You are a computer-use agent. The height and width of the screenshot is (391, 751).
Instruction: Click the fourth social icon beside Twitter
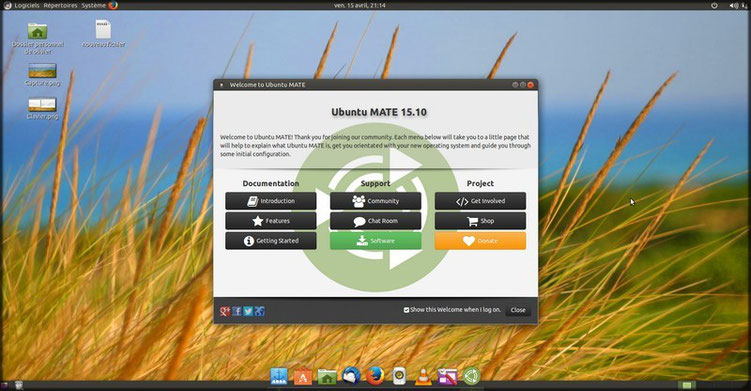260,311
